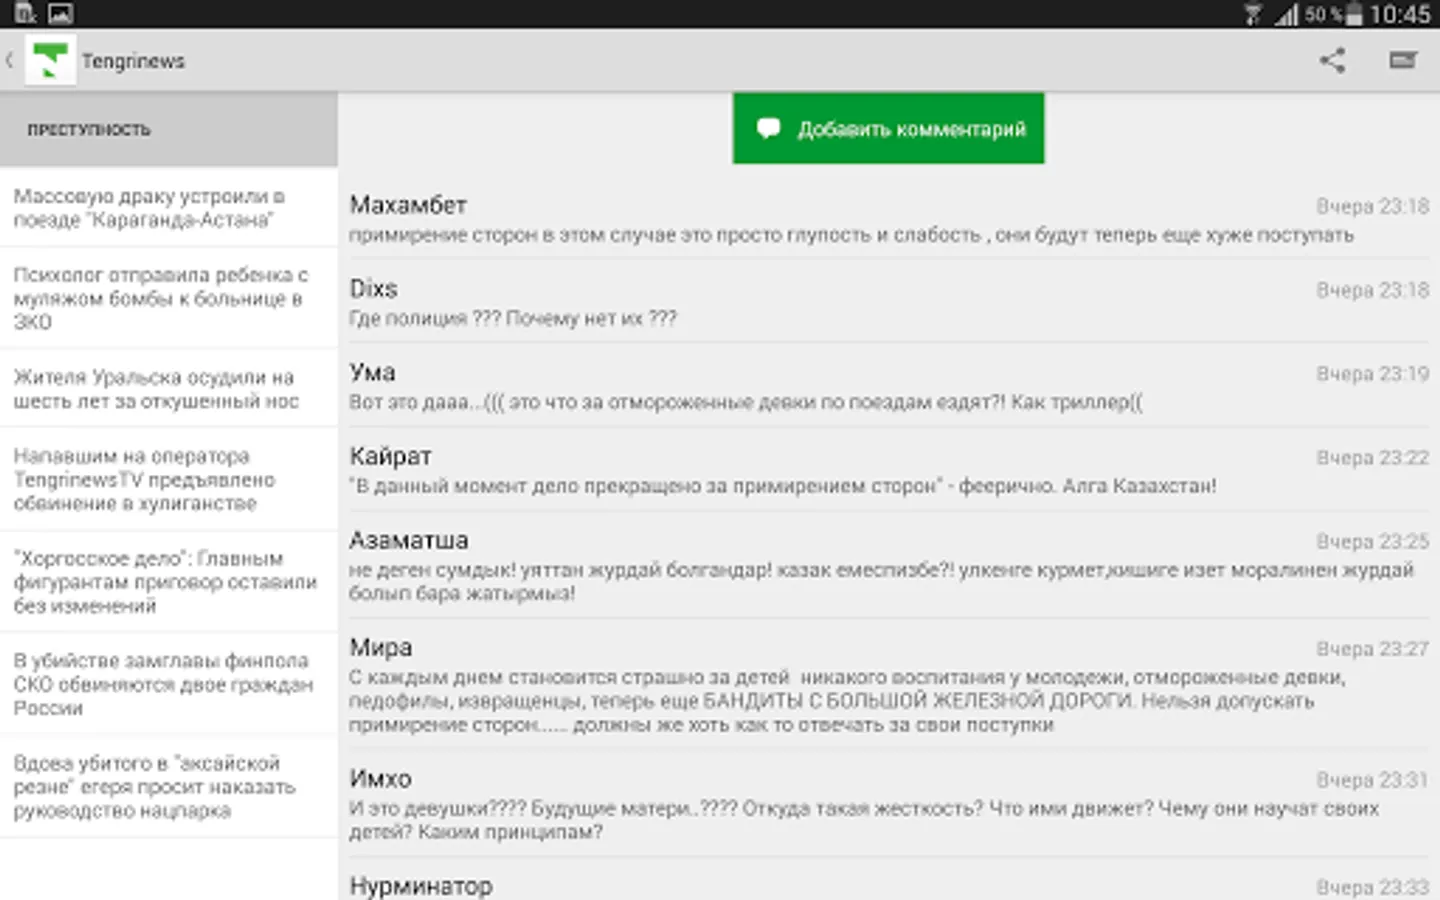Tap comment text Где полиция ???
1440x900 pixels.
click(512, 319)
